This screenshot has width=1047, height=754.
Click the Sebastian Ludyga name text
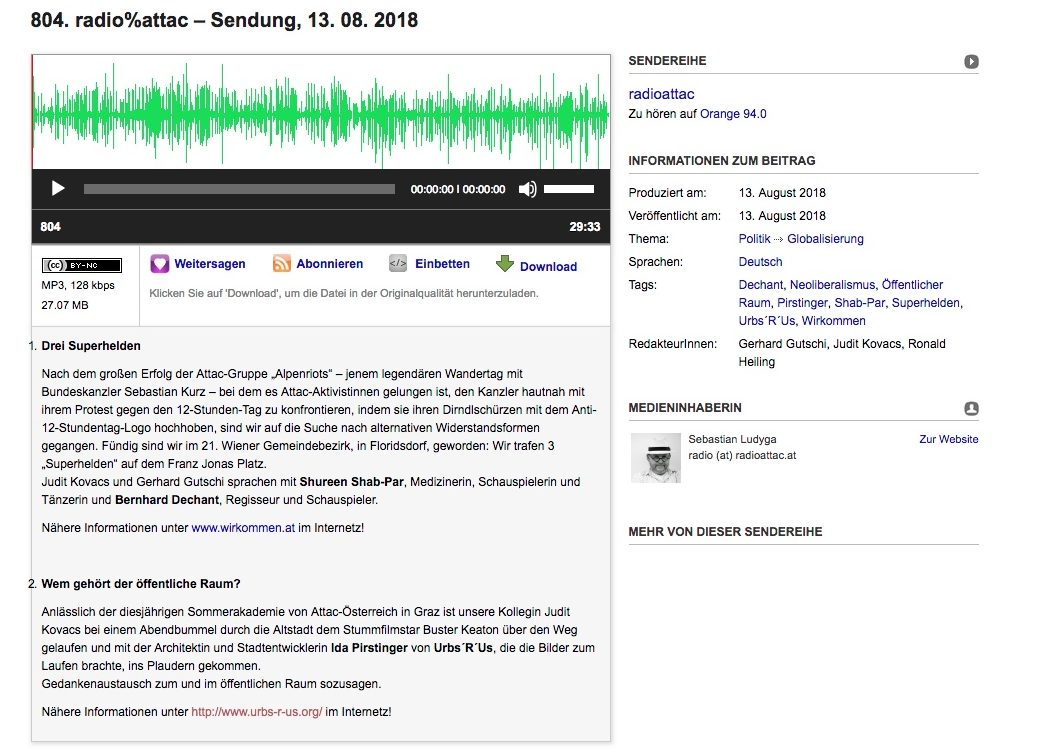(x=732, y=439)
